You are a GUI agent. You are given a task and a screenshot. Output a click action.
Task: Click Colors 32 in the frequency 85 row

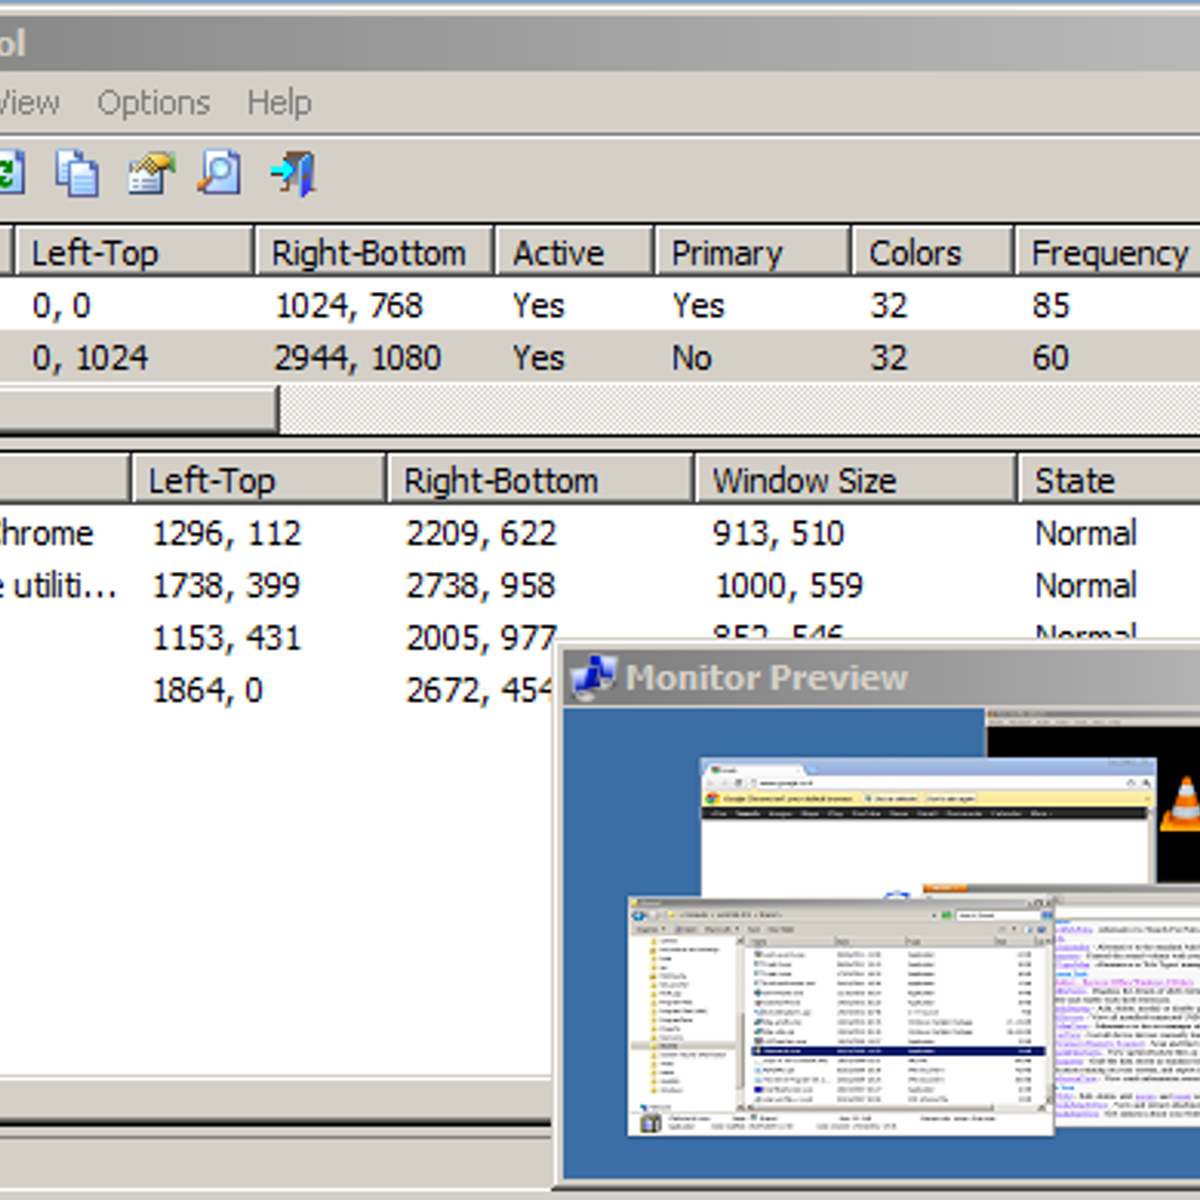tap(888, 305)
